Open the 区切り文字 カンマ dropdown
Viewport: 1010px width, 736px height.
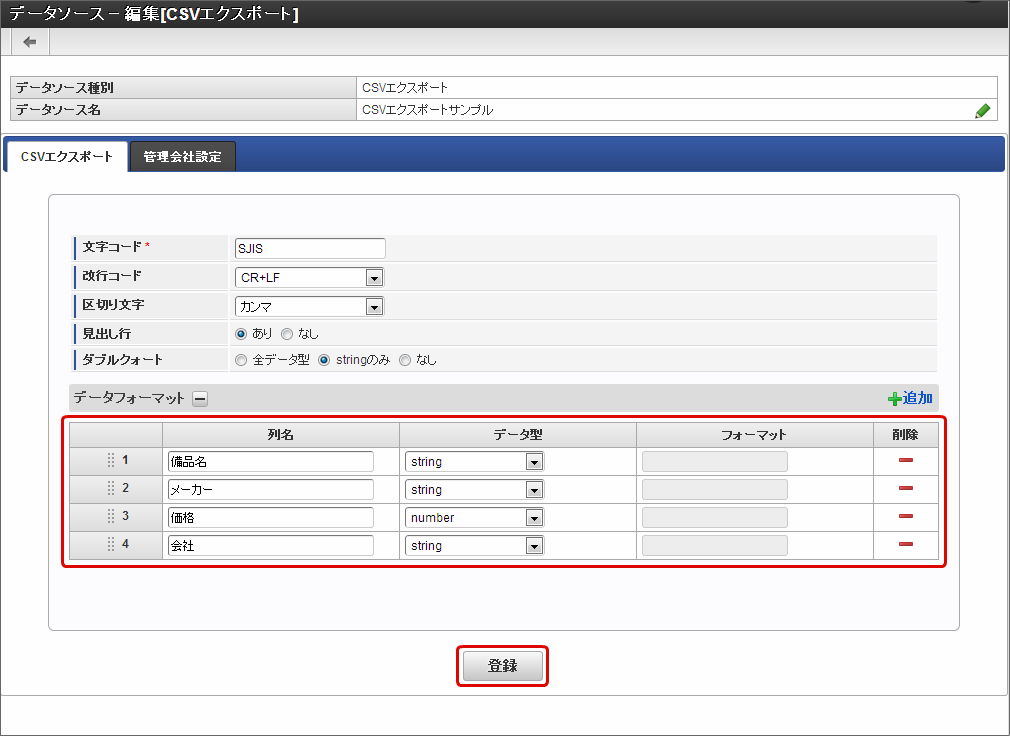coord(310,306)
